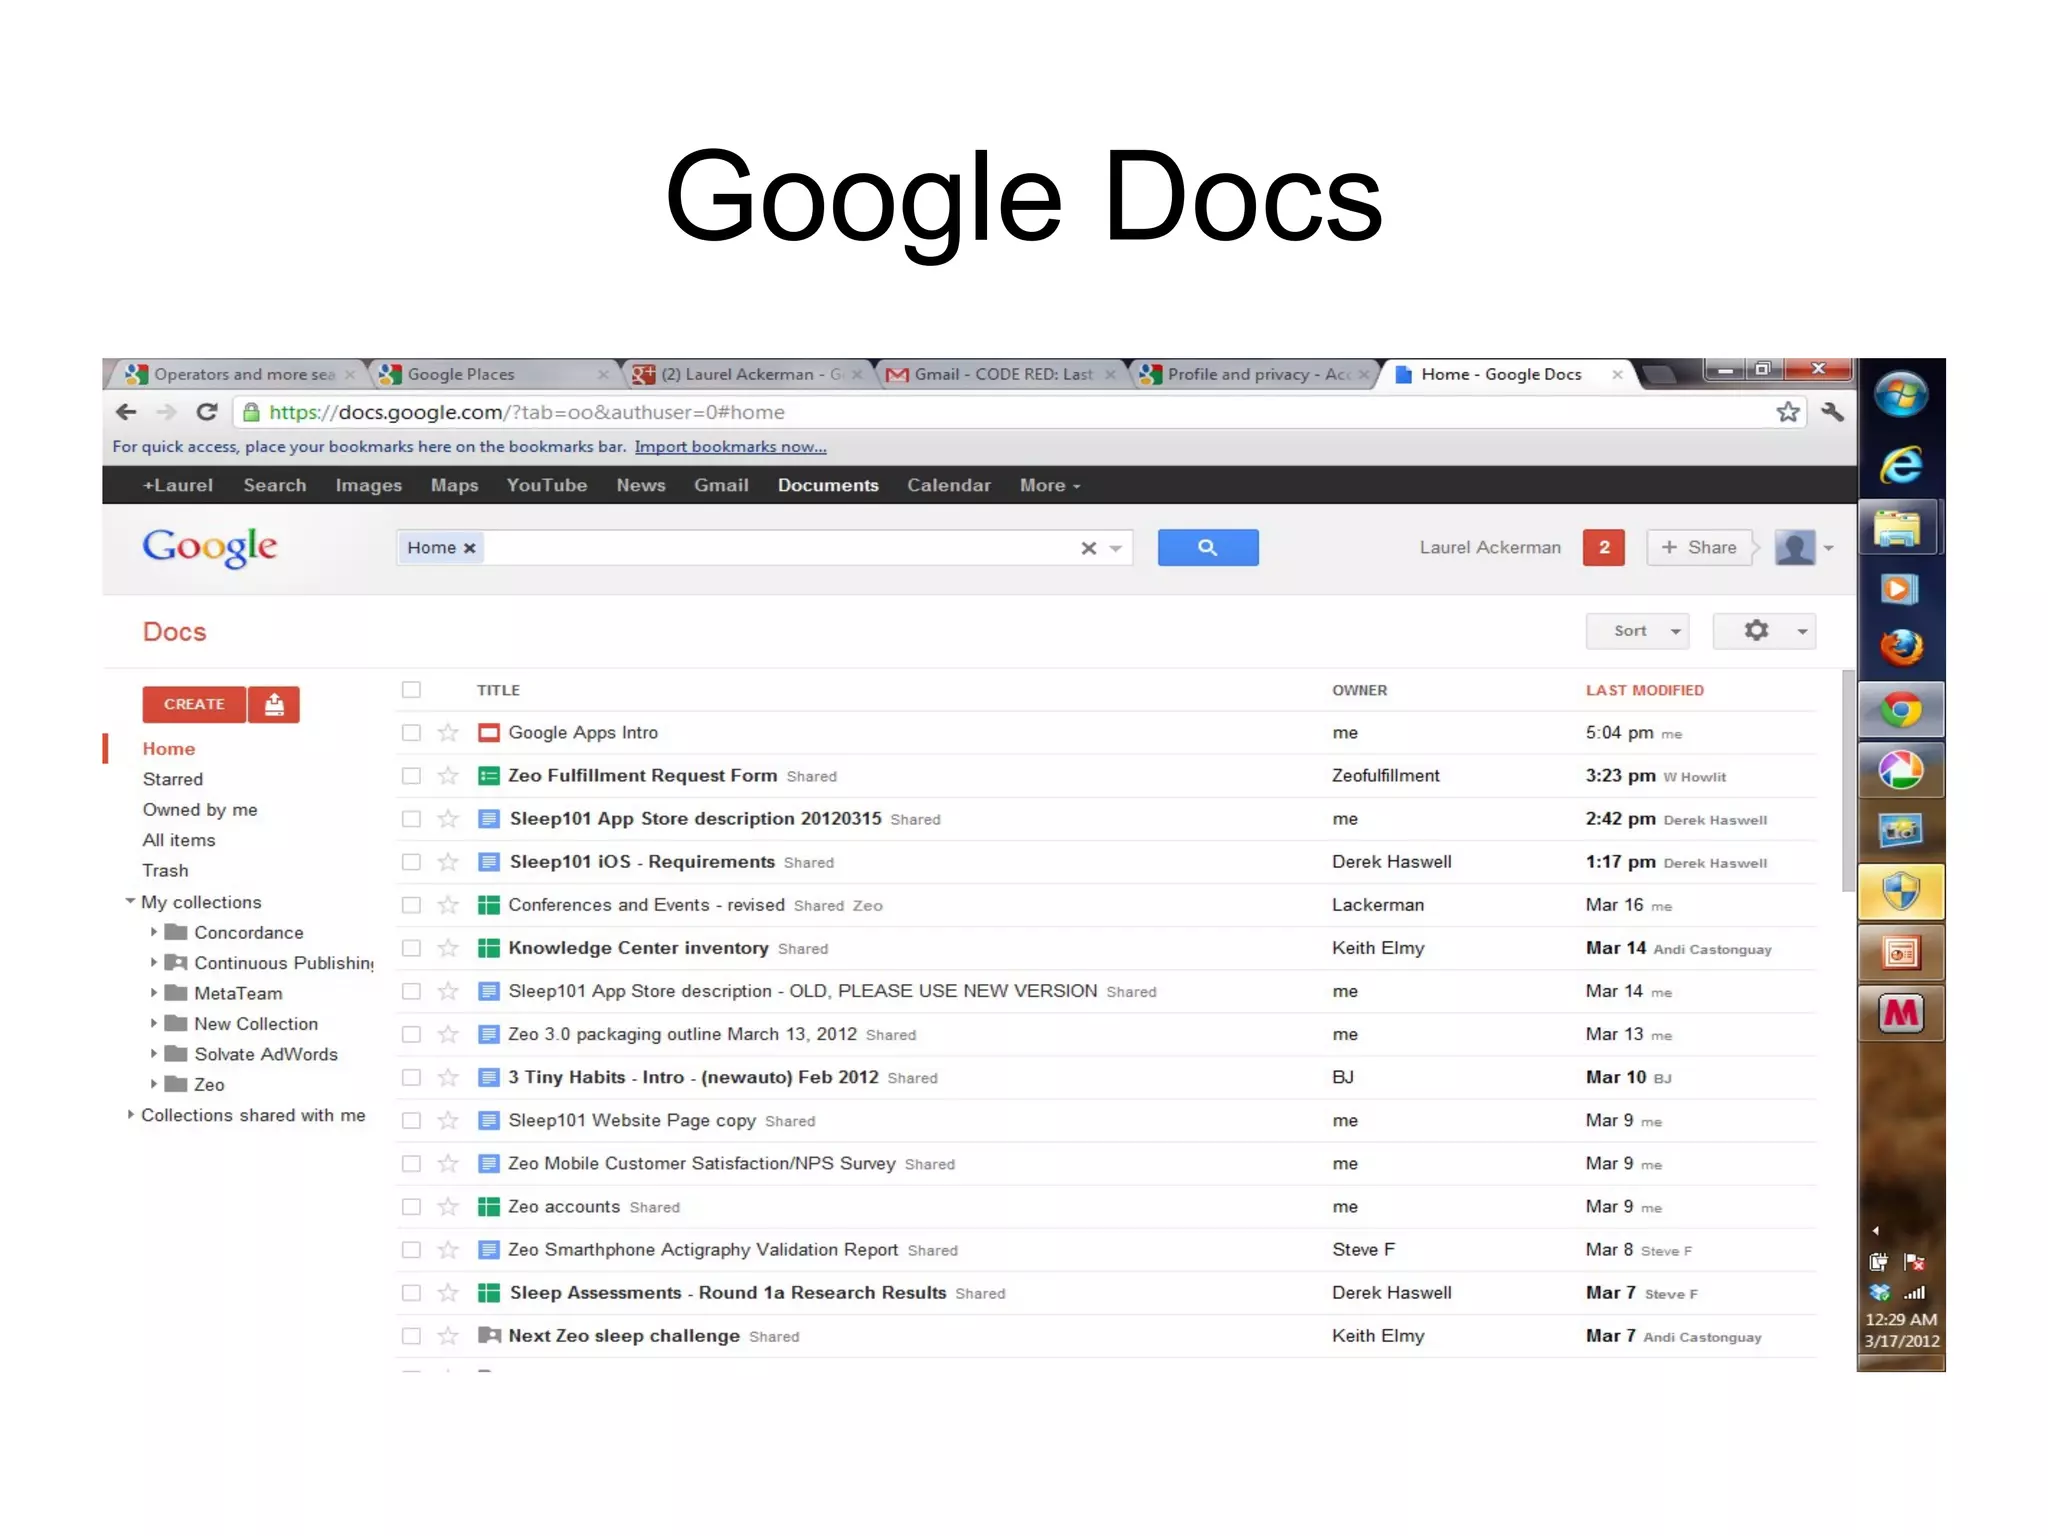Click the presentation icon for Google Apps Intro
Viewport: 2048px width, 1536px height.
(x=489, y=733)
